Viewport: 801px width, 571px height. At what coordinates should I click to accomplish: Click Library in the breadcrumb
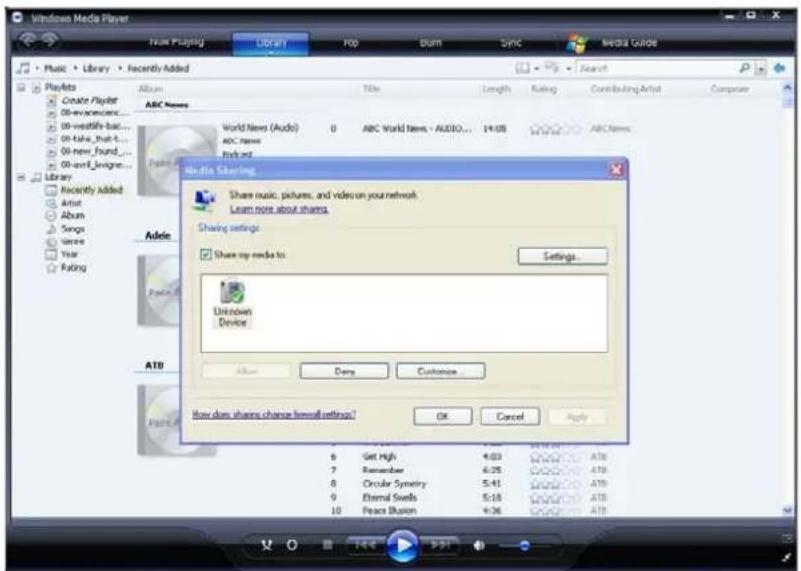pyautogui.click(x=96, y=68)
